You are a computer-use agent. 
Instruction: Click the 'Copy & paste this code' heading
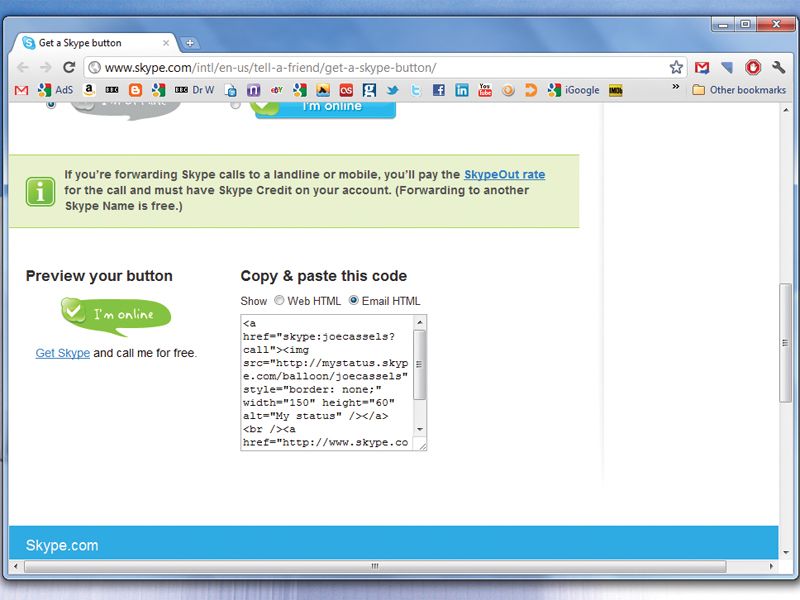coord(323,276)
